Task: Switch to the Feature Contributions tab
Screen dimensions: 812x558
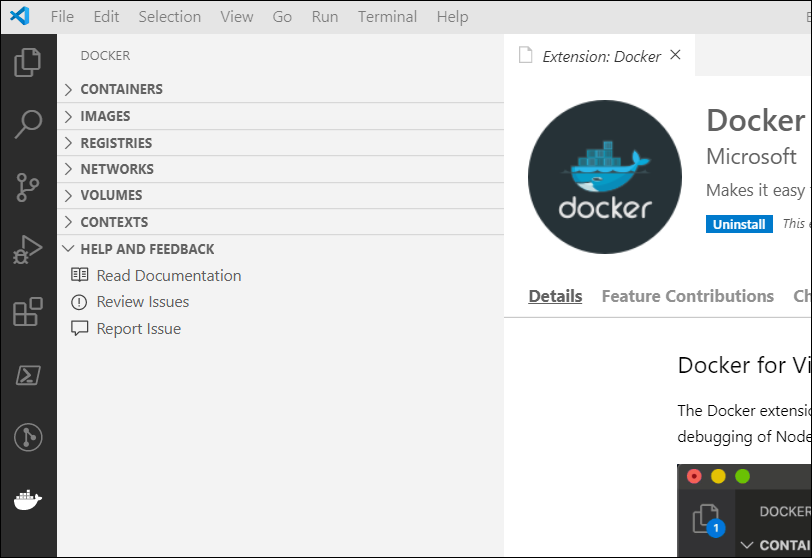Action: coord(688,296)
